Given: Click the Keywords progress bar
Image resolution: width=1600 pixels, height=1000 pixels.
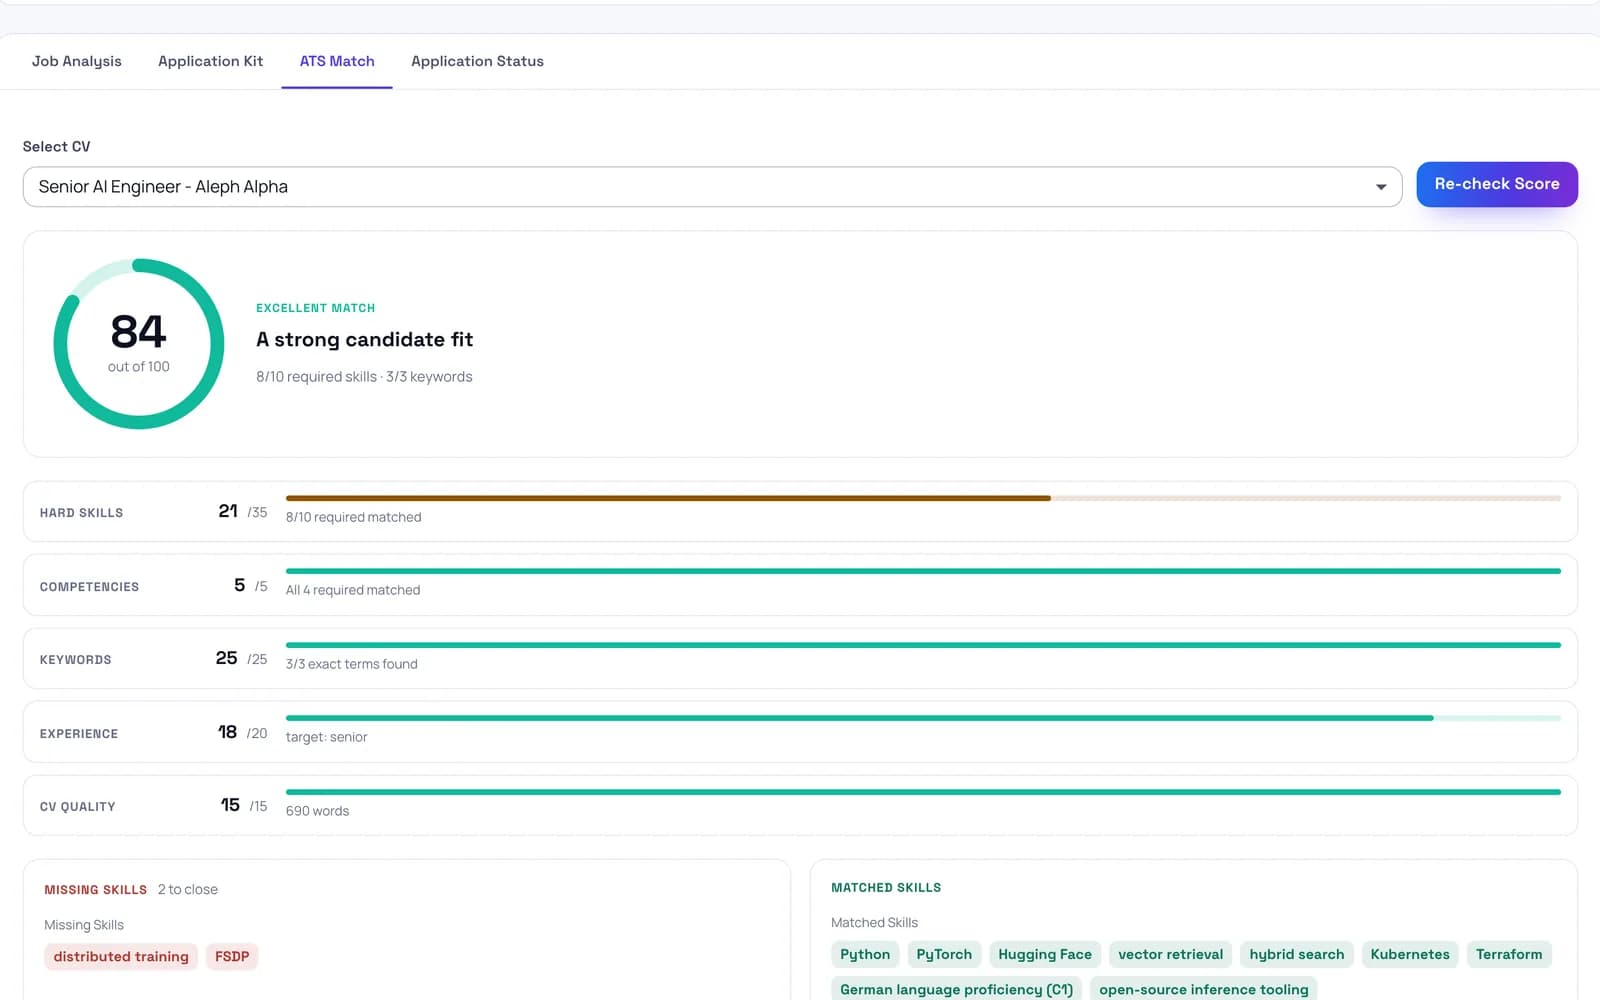Looking at the screenshot, I should click(x=923, y=645).
